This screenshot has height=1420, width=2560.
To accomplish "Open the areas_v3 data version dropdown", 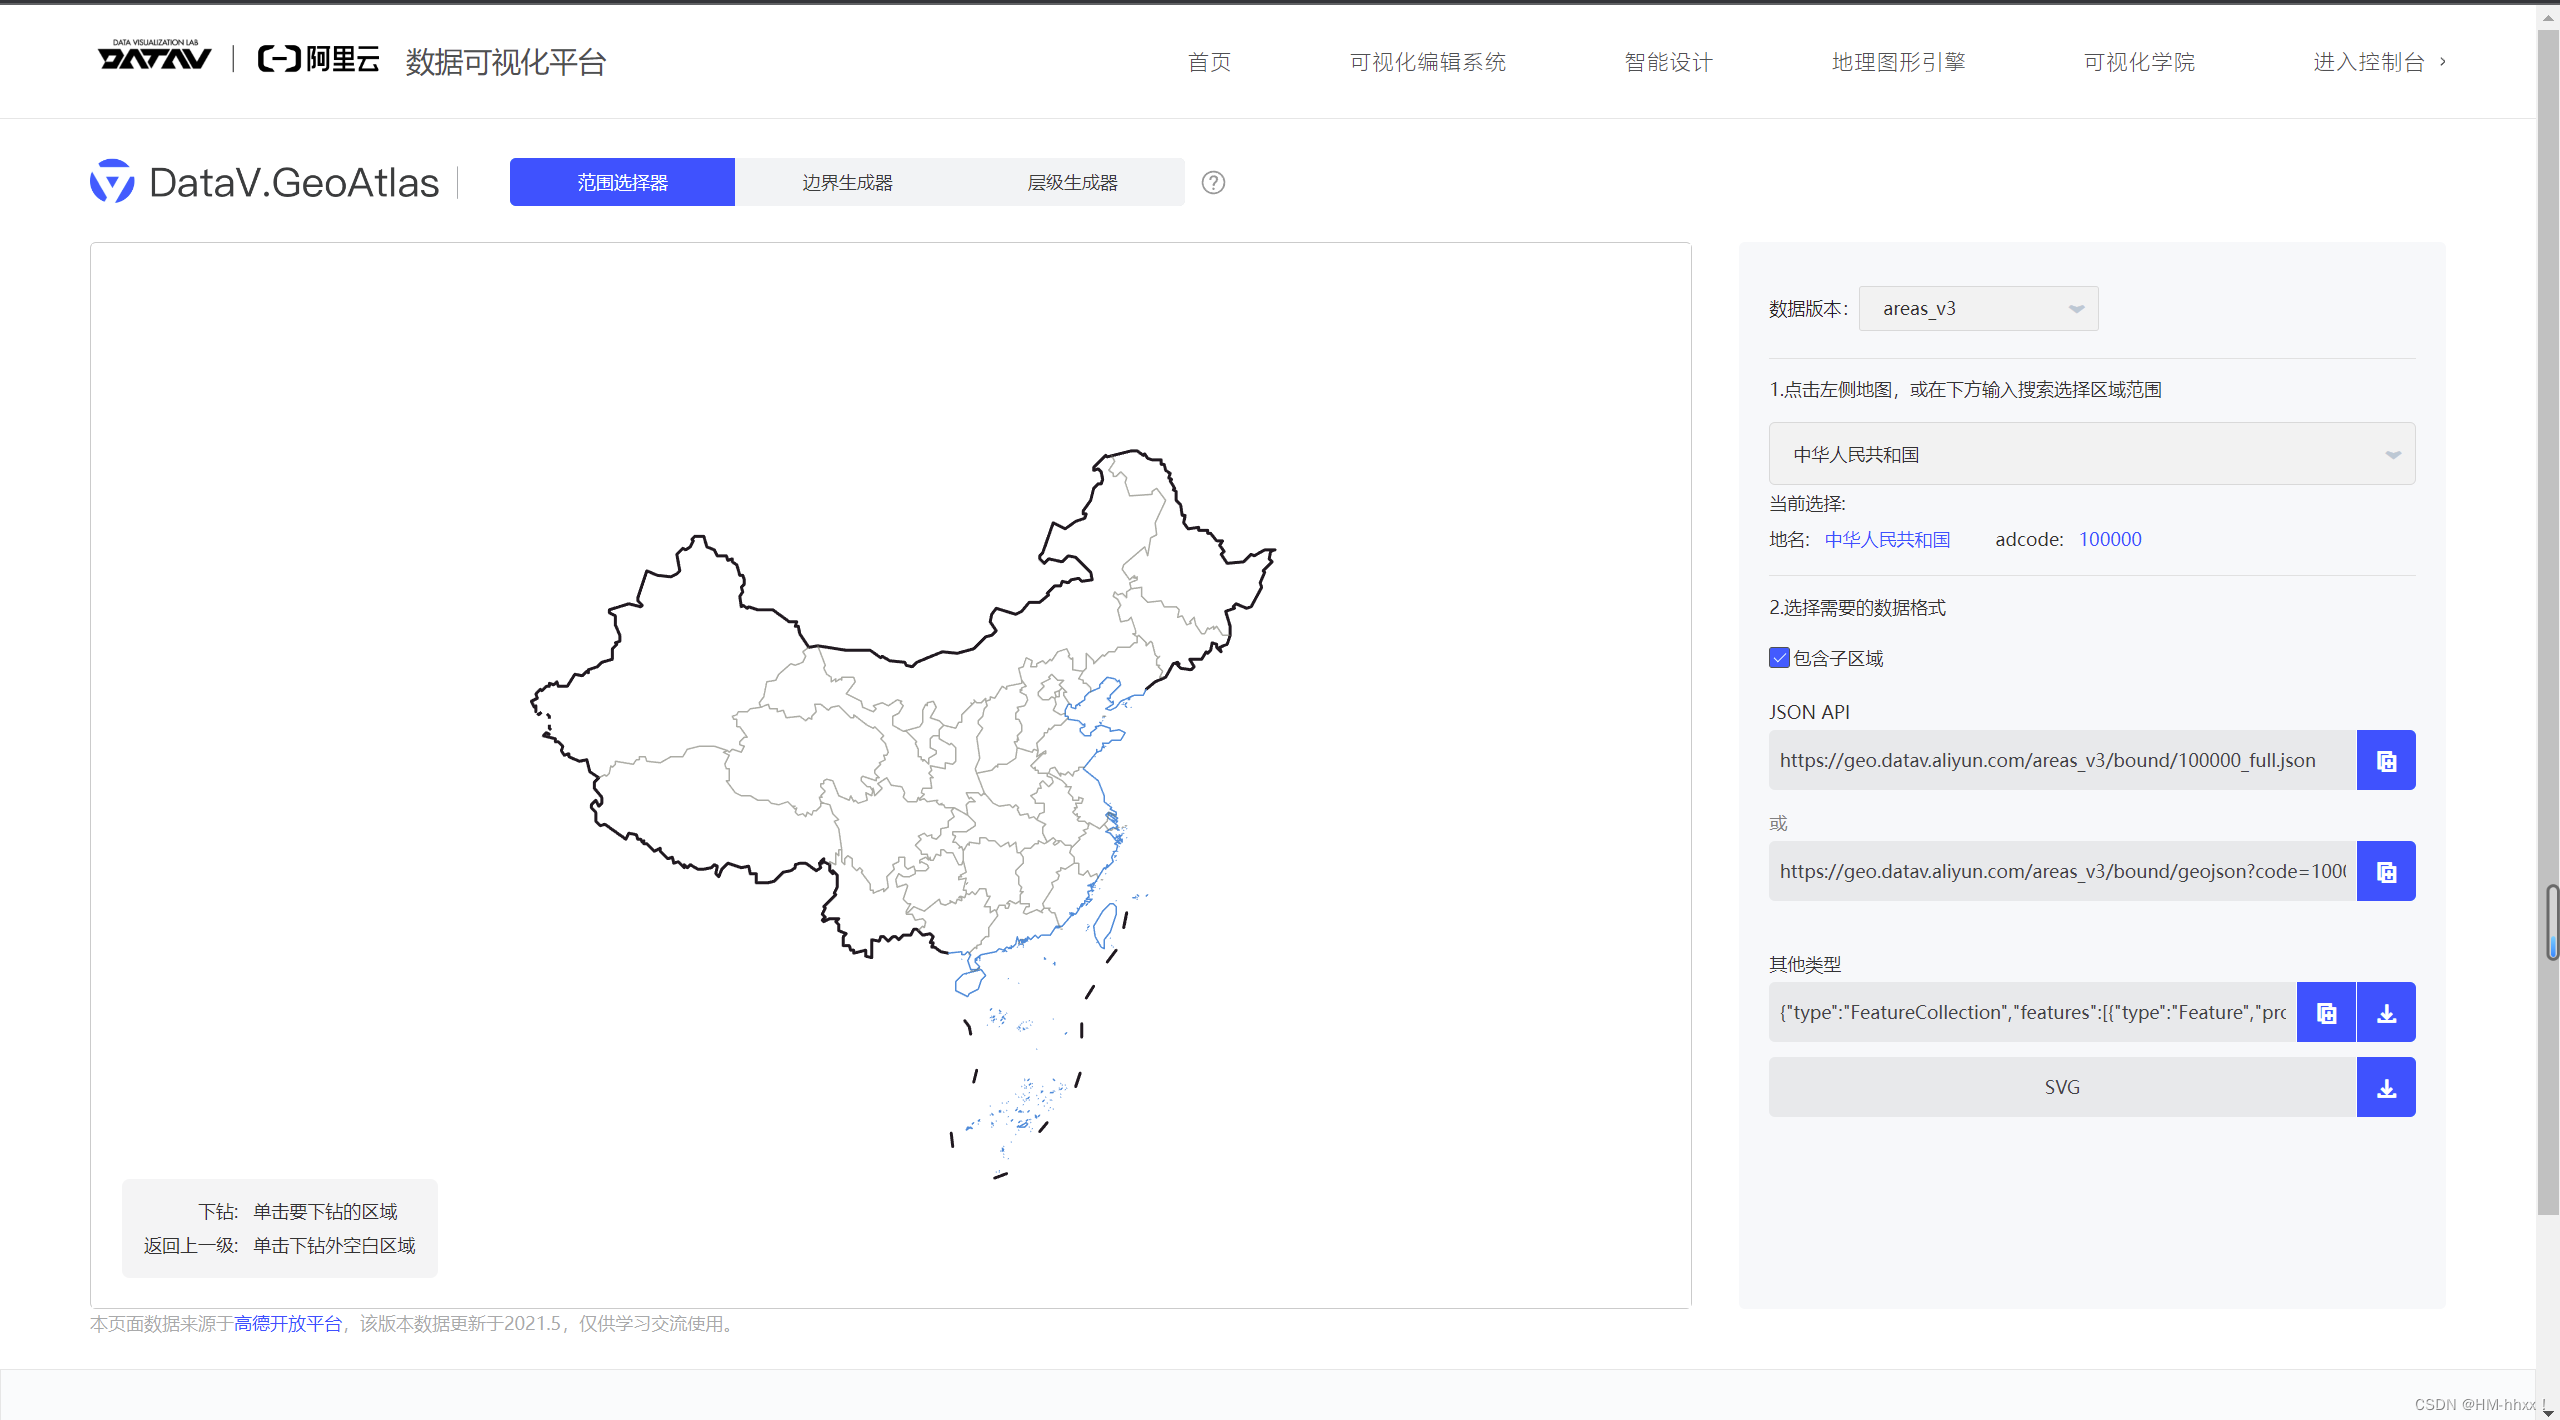I will pyautogui.click(x=1977, y=309).
